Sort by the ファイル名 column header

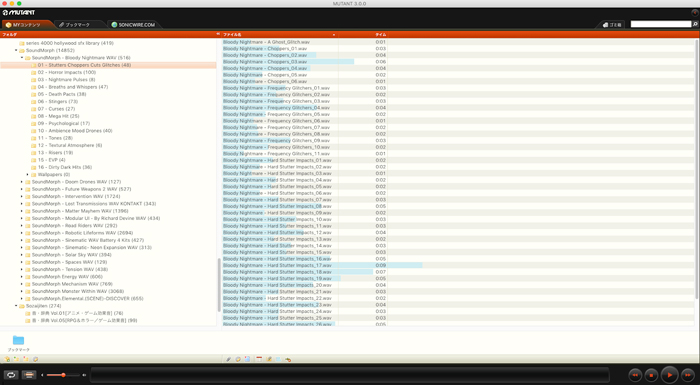pos(279,34)
